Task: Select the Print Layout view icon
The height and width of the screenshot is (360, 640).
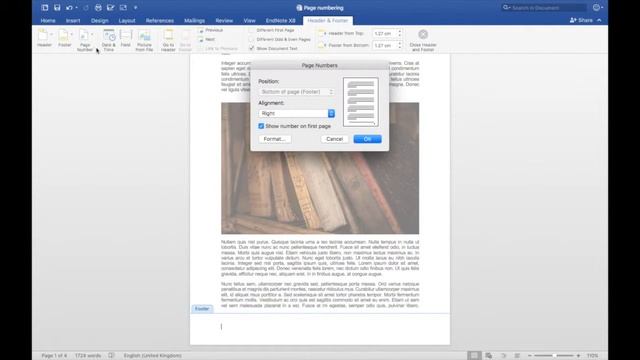Action: [473, 356]
